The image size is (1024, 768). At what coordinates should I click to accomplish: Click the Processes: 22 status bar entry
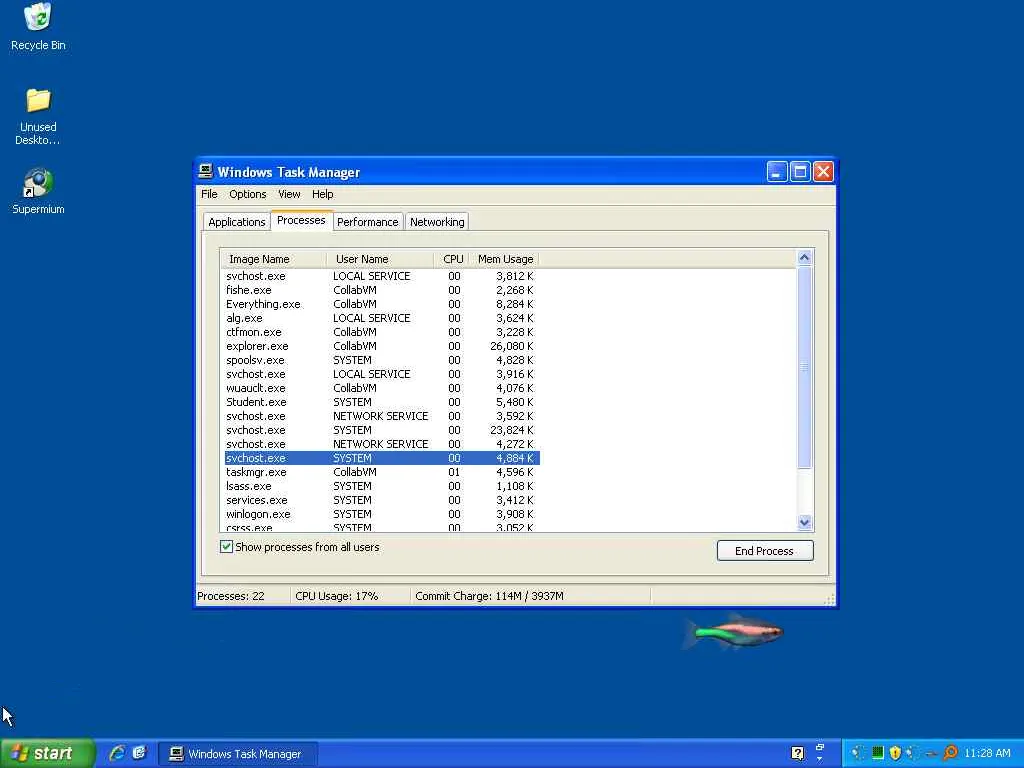pos(243,596)
